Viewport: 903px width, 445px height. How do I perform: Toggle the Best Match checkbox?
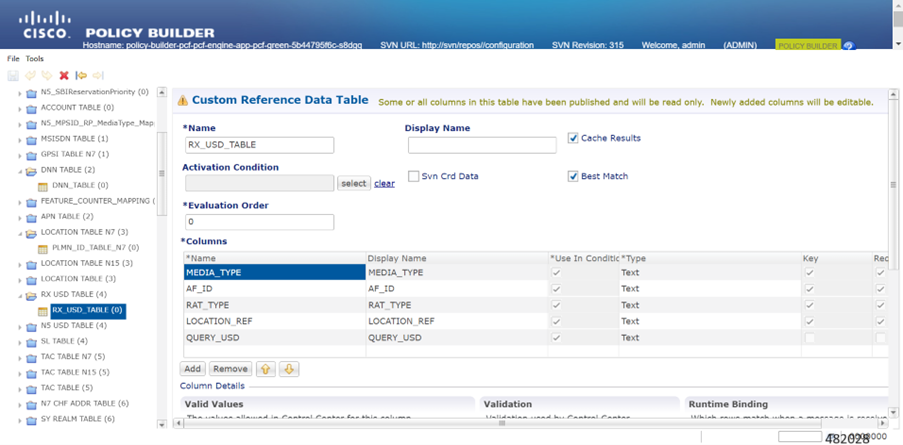573,176
